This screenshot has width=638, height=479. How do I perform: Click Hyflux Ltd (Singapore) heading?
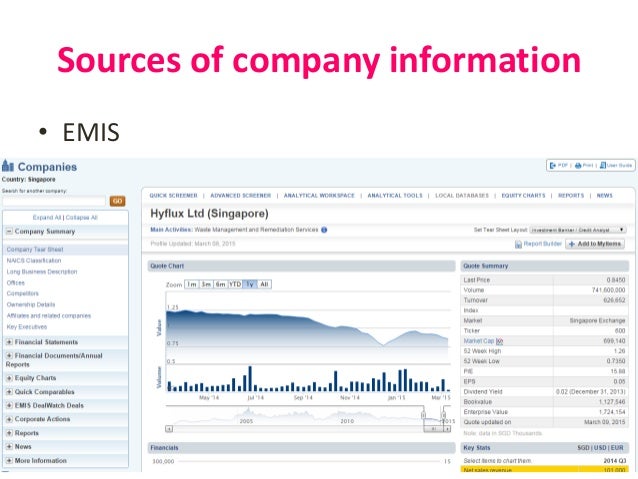[209, 214]
